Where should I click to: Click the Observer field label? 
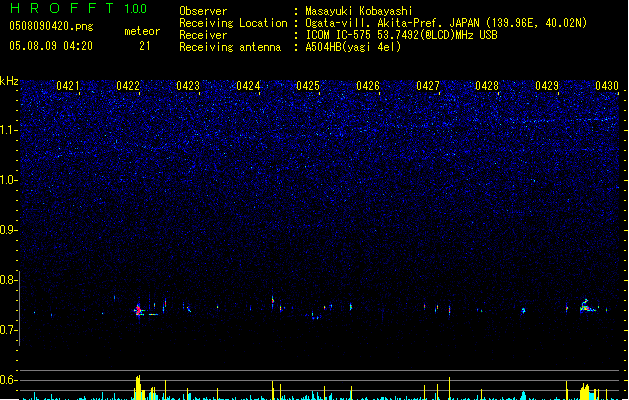click(x=203, y=11)
